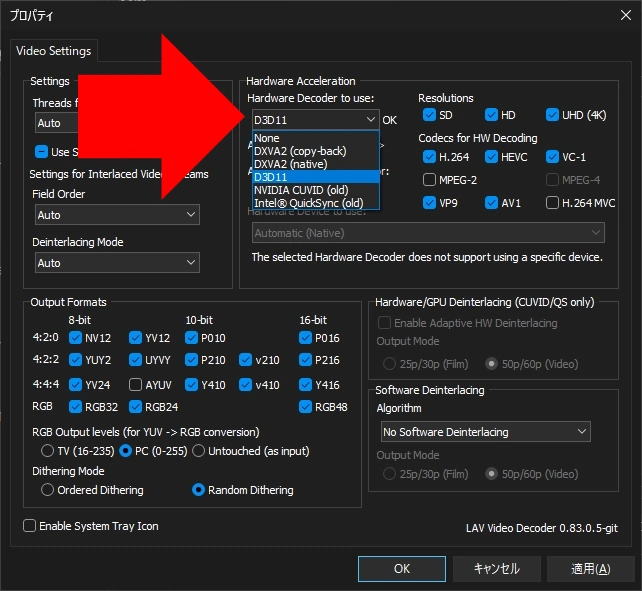The image size is (642, 591).
Task: Close the プロパティ dialog window
Action: tap(626, 16)
